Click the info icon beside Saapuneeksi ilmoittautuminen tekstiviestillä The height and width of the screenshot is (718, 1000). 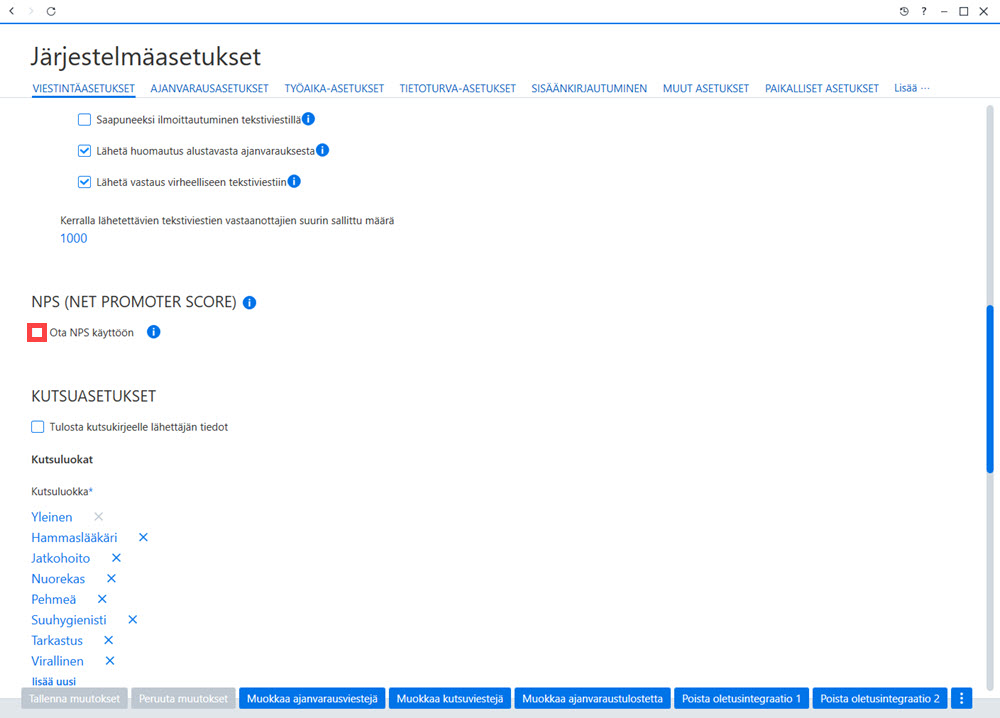tap(308, 119)
